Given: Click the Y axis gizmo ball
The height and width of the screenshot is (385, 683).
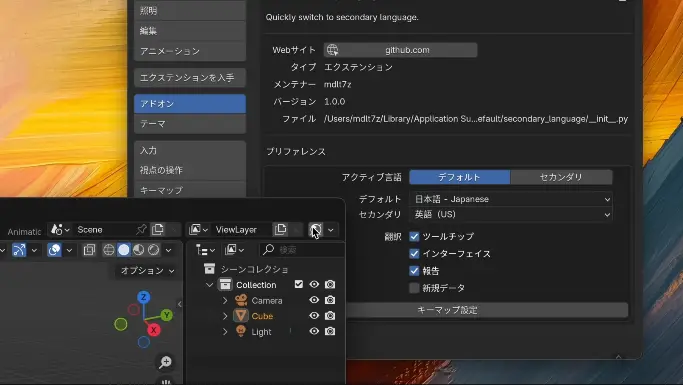Looking at the screenshot, I should click(166, 315).
